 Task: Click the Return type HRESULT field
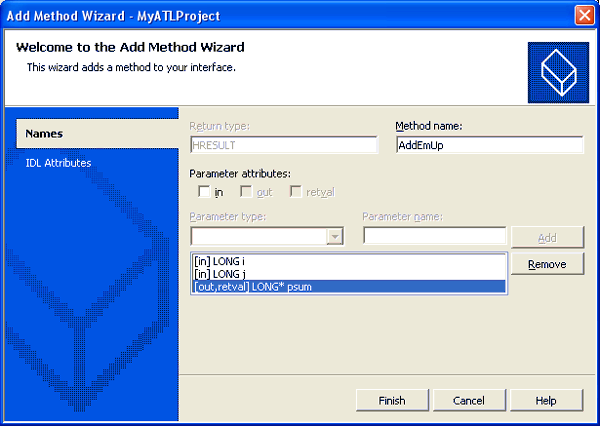283,145
